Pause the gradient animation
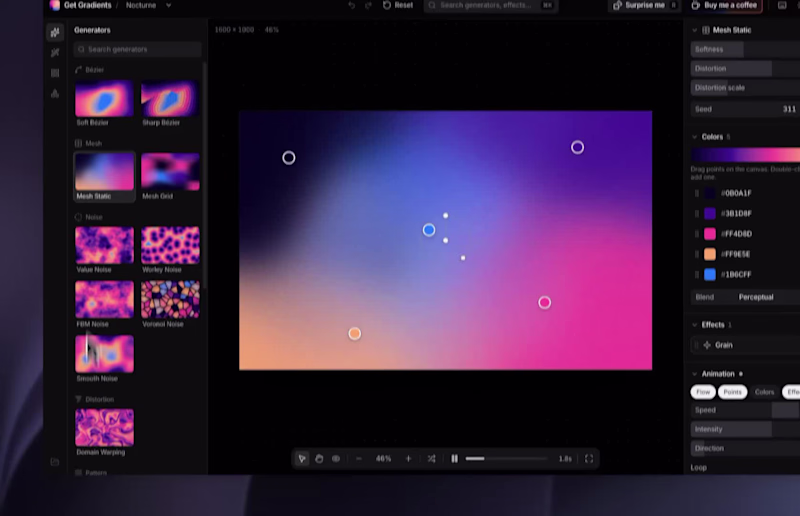 point(454,459)
